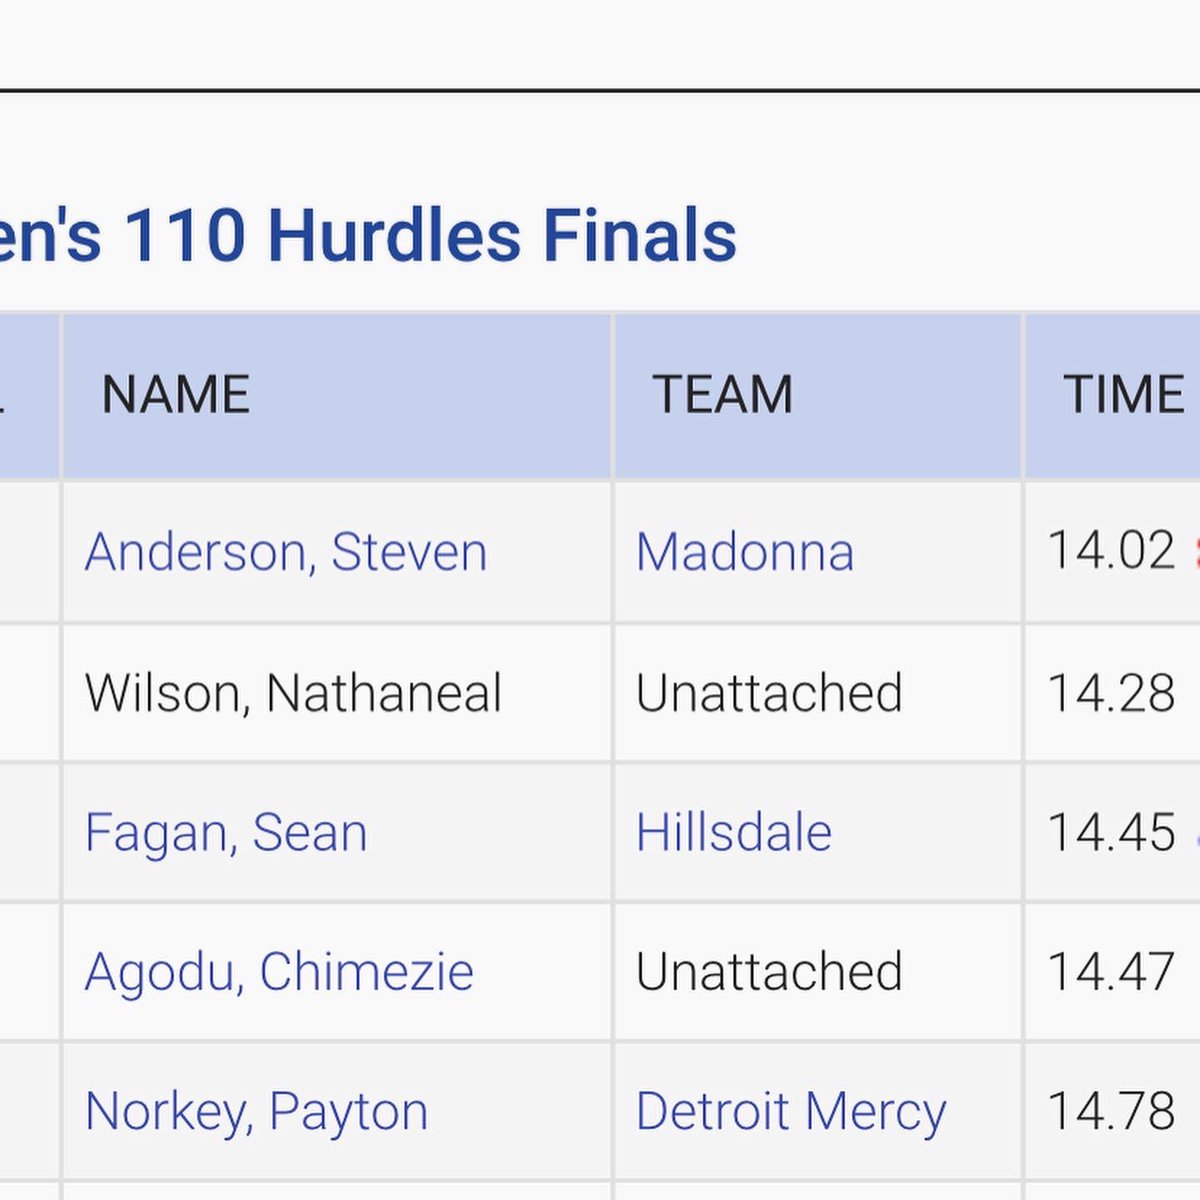Viewport: 1200px width, 1200px height.
Task: Open Norkey, Payton athlete profile
Action: point(257,1111)
